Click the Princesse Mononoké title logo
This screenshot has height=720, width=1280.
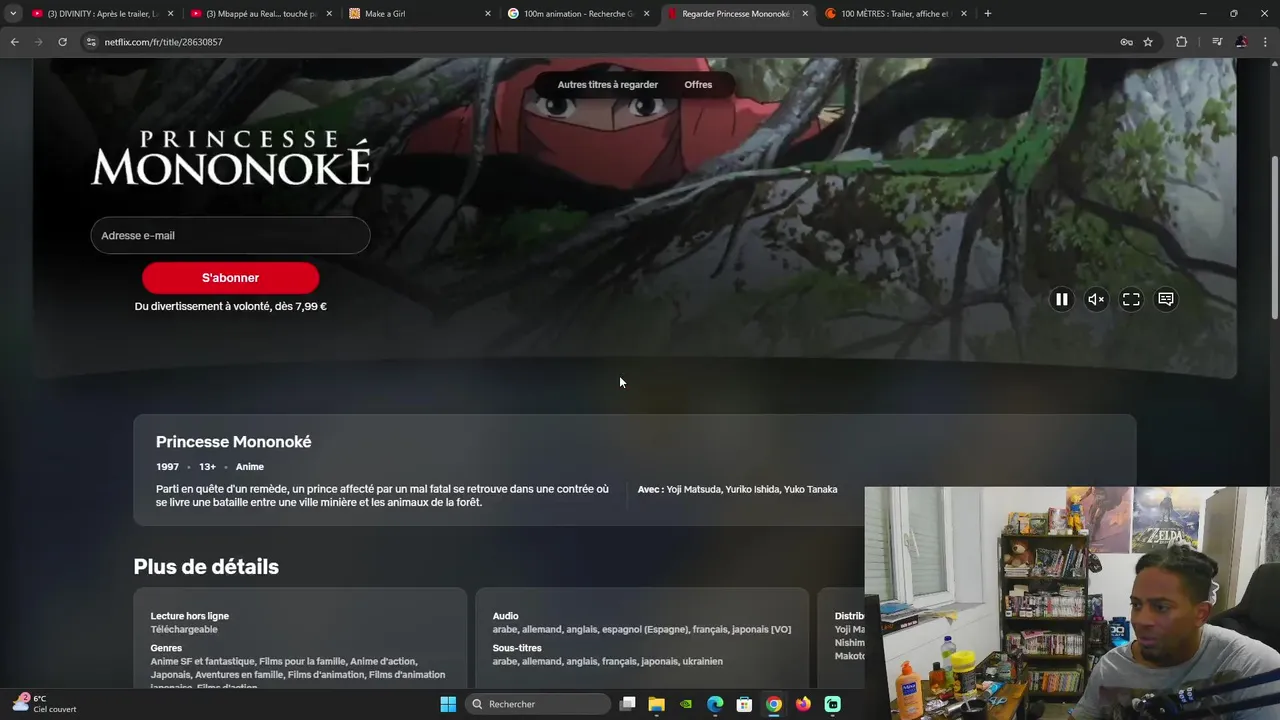231,158
